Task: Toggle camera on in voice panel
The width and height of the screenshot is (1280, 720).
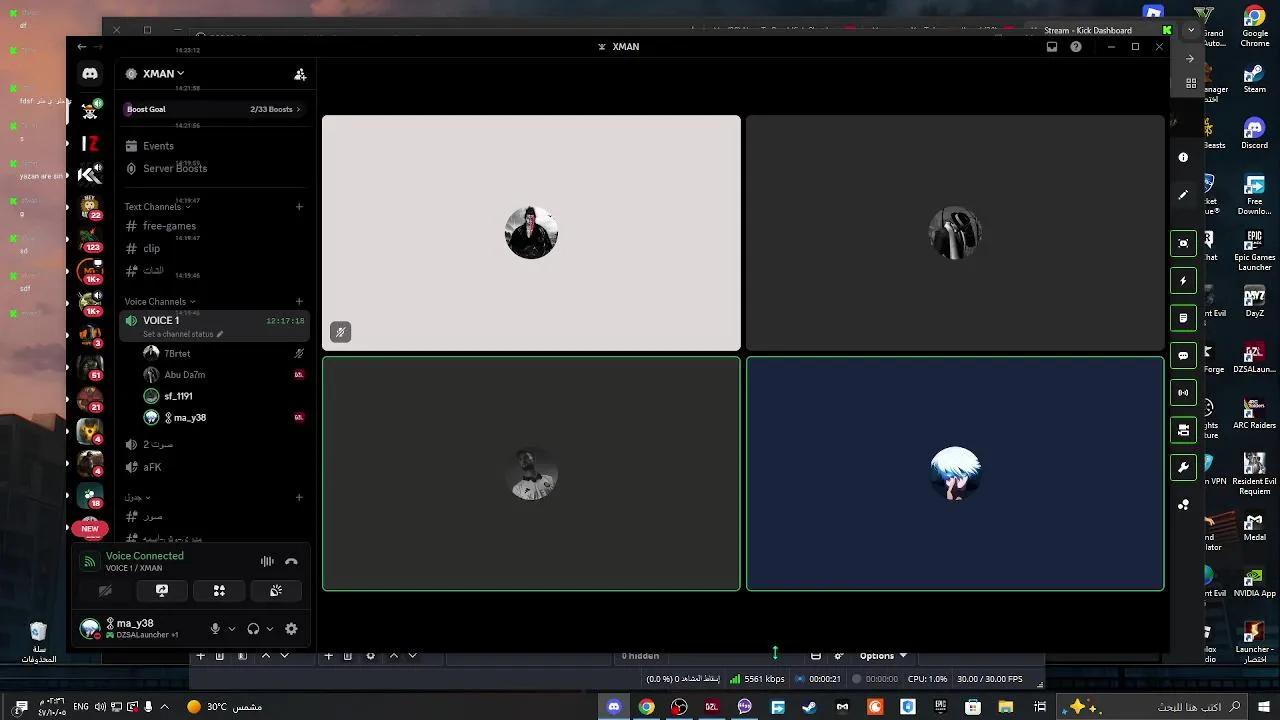Action: pyautogui.click(x=105, y=591)
